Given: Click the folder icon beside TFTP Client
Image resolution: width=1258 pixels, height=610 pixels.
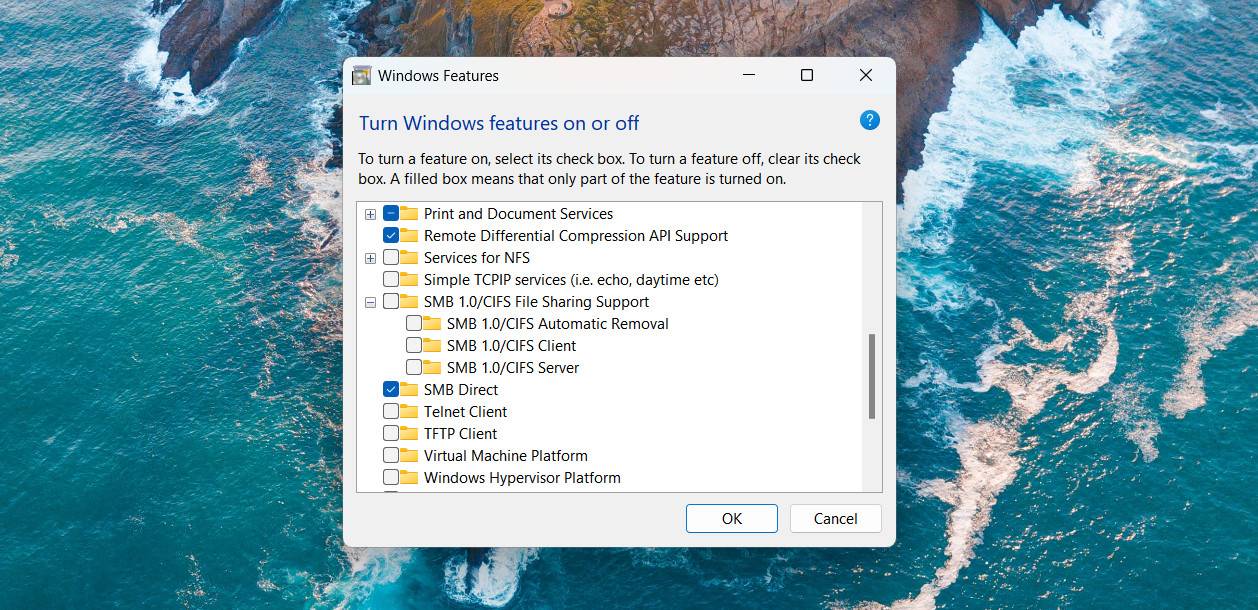Looking at the screenshot, I should (409, 433).
